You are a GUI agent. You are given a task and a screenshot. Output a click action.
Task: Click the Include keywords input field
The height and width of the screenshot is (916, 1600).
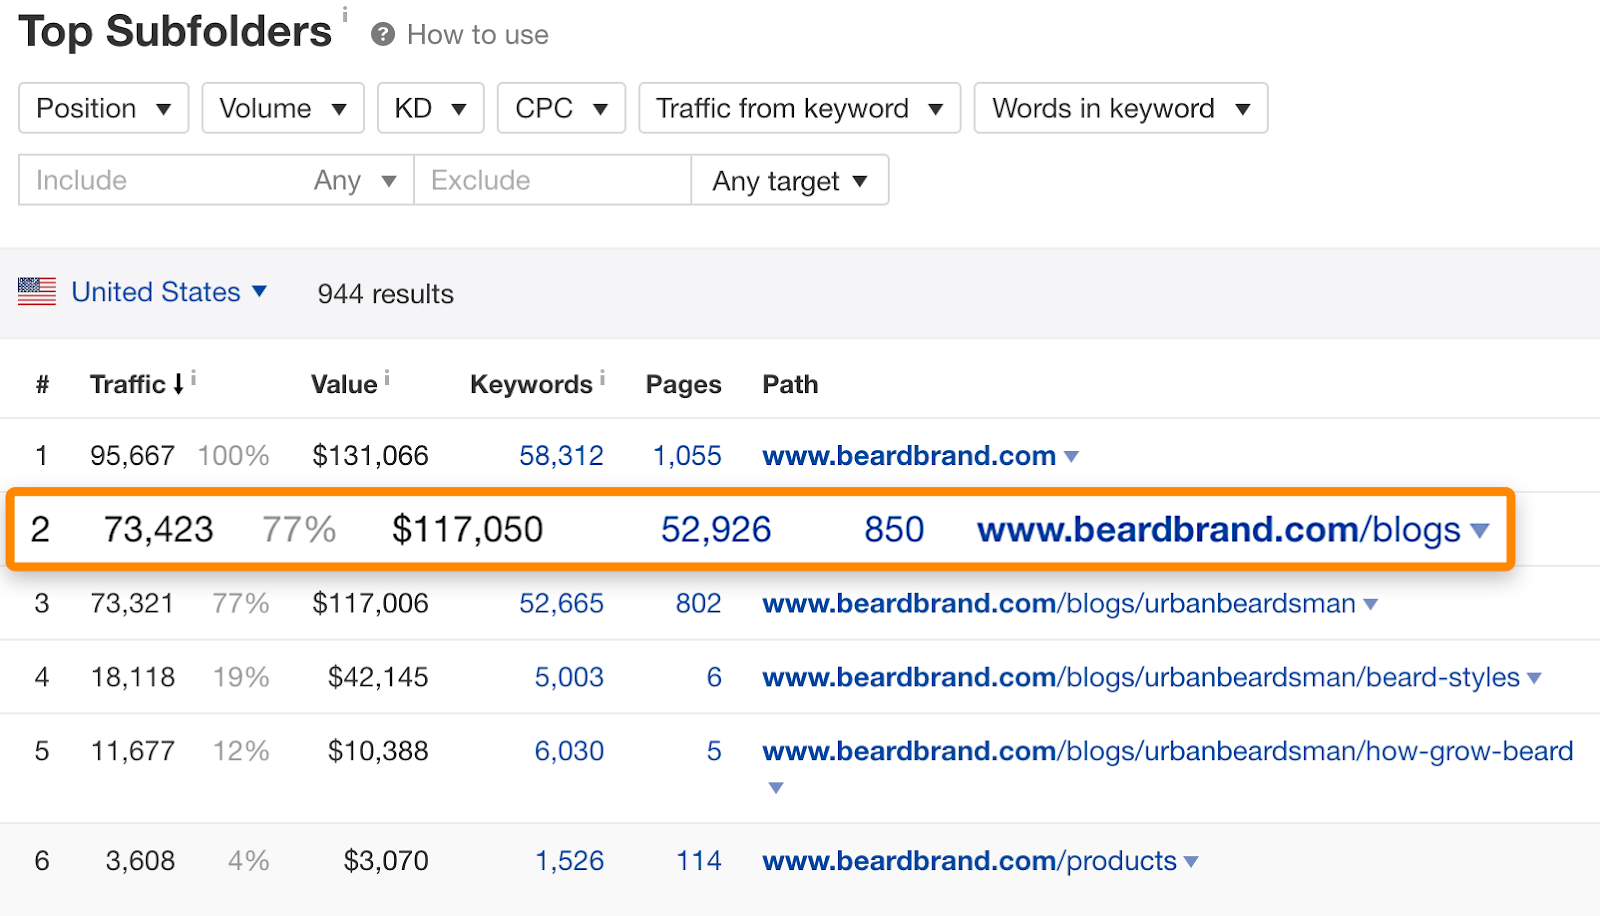pos(160,180)
